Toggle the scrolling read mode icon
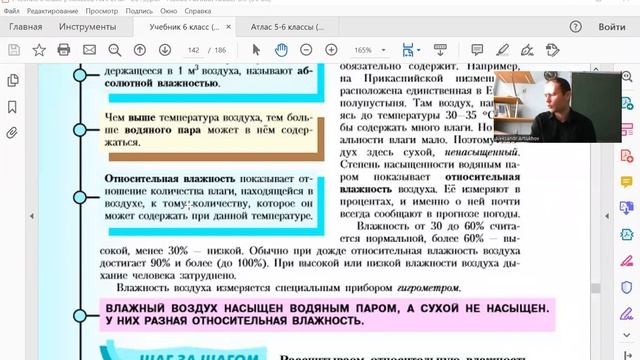The image size is (640, 360). 440,50
